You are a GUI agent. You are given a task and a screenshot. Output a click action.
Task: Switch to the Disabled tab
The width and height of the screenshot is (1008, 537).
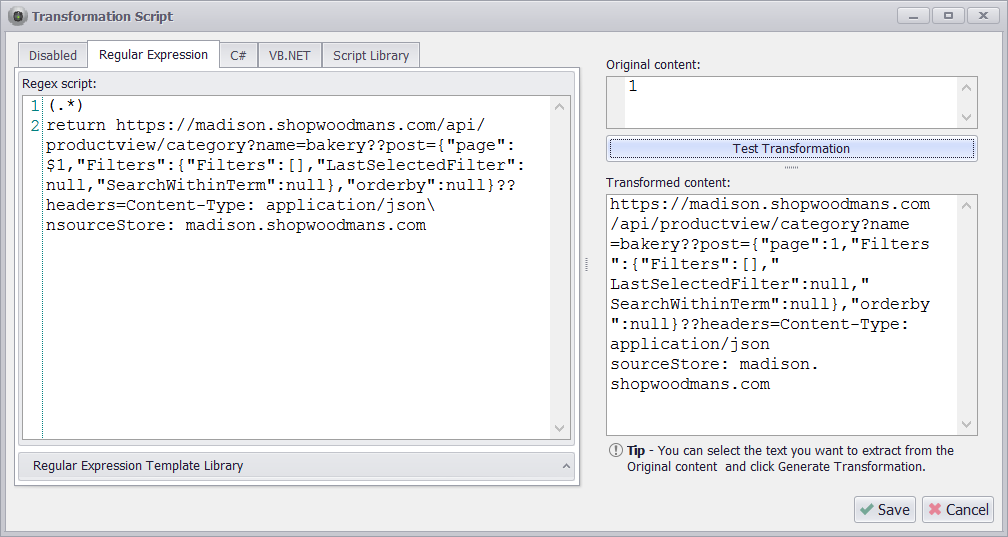point(53,56)
